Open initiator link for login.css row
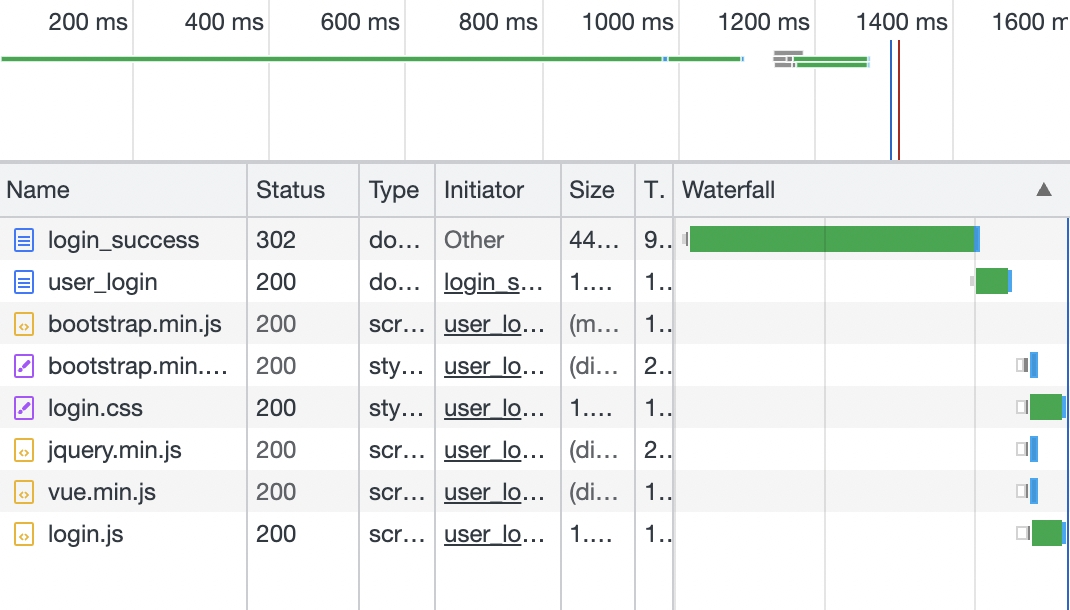 [x=494, y=408]
